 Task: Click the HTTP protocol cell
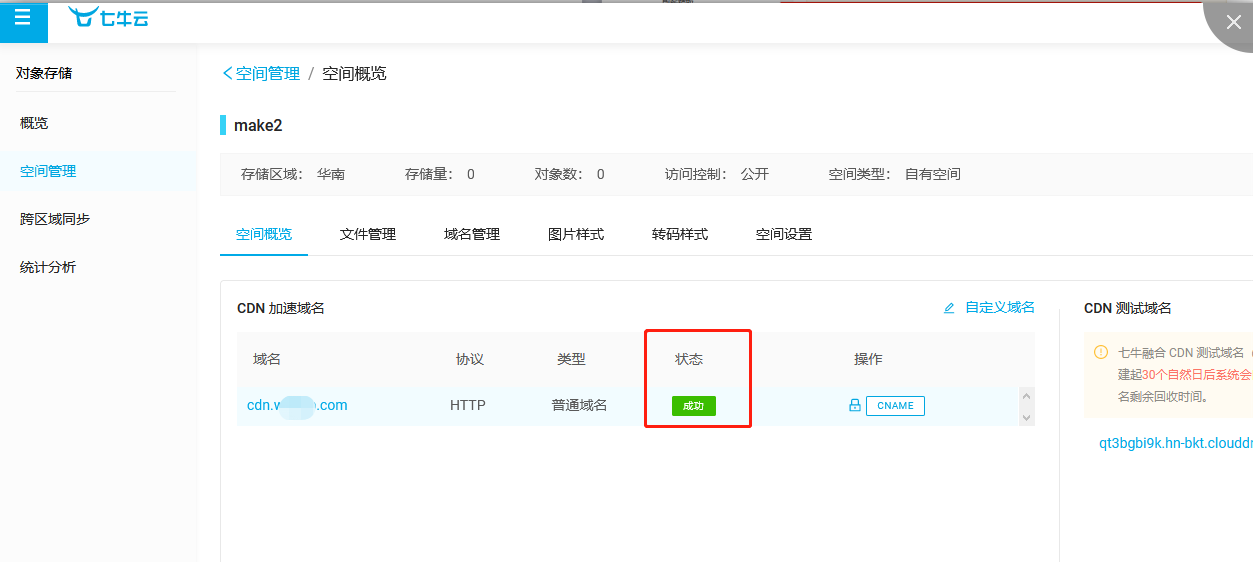click(x=468, y=405)
